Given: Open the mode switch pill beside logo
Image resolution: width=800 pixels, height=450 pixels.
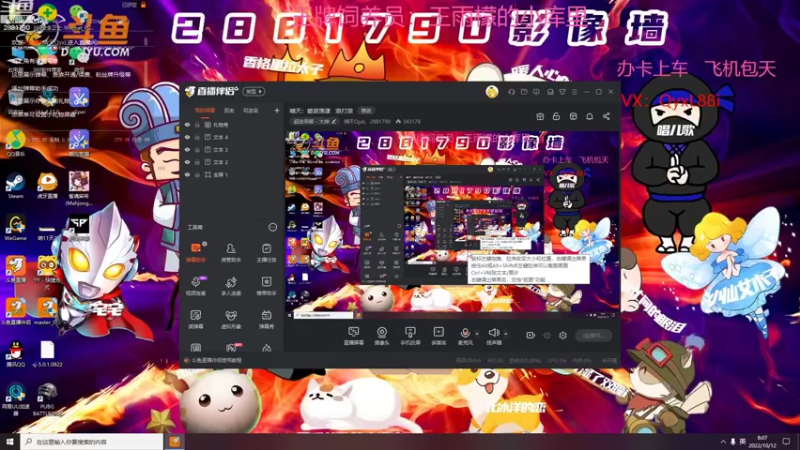Looking at the screenshot, I should (254, 91).
